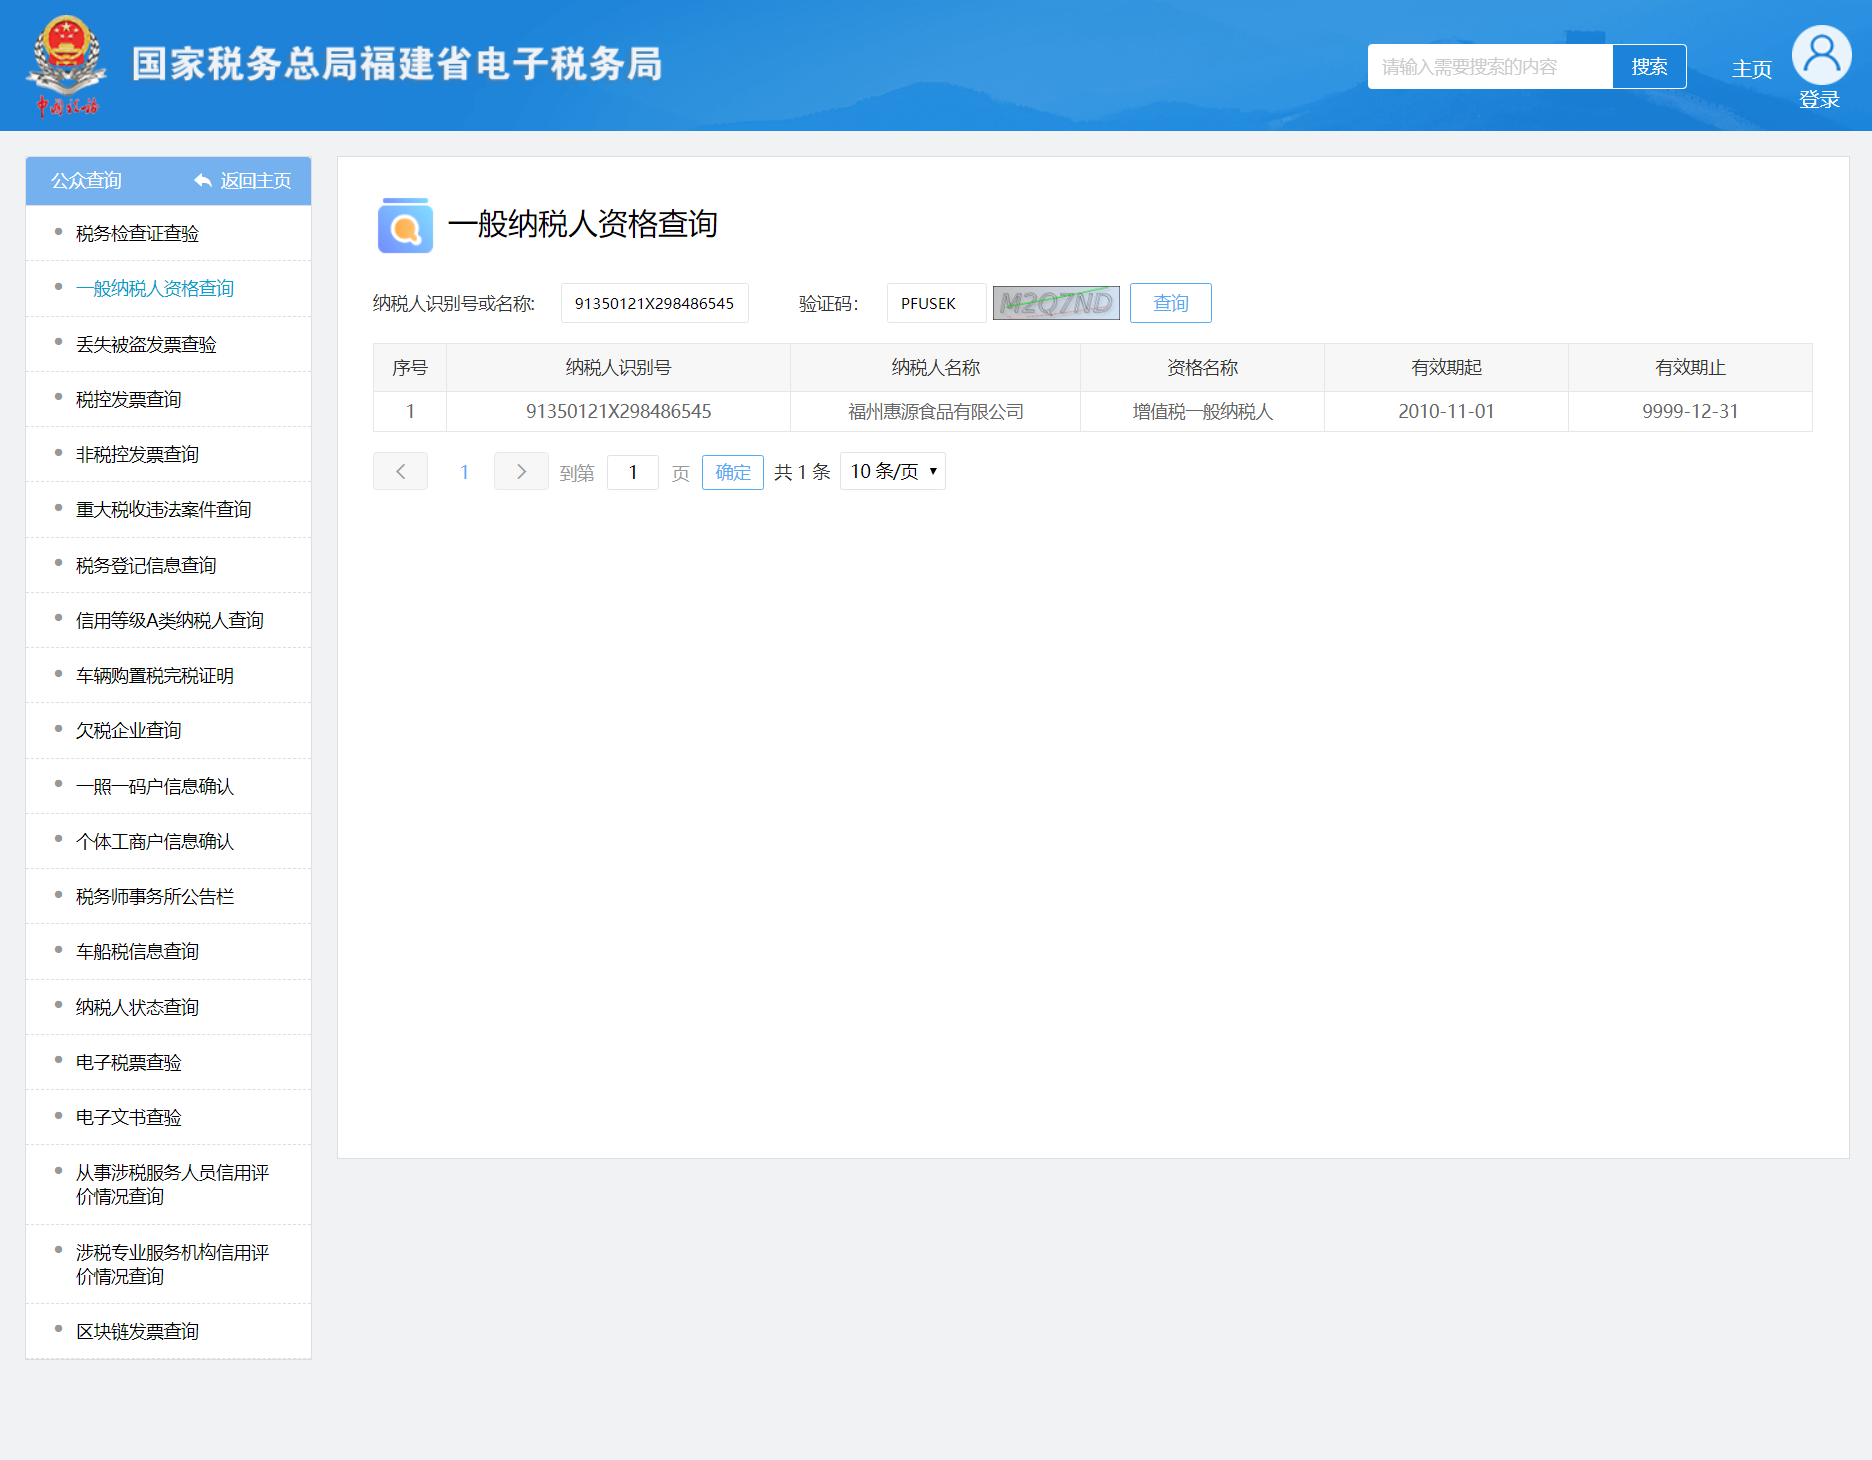Viewport: 1872px width, 1460px height.
Task: Open 欠税企业查询 sidebar item
Action: [x=128, y=731]
